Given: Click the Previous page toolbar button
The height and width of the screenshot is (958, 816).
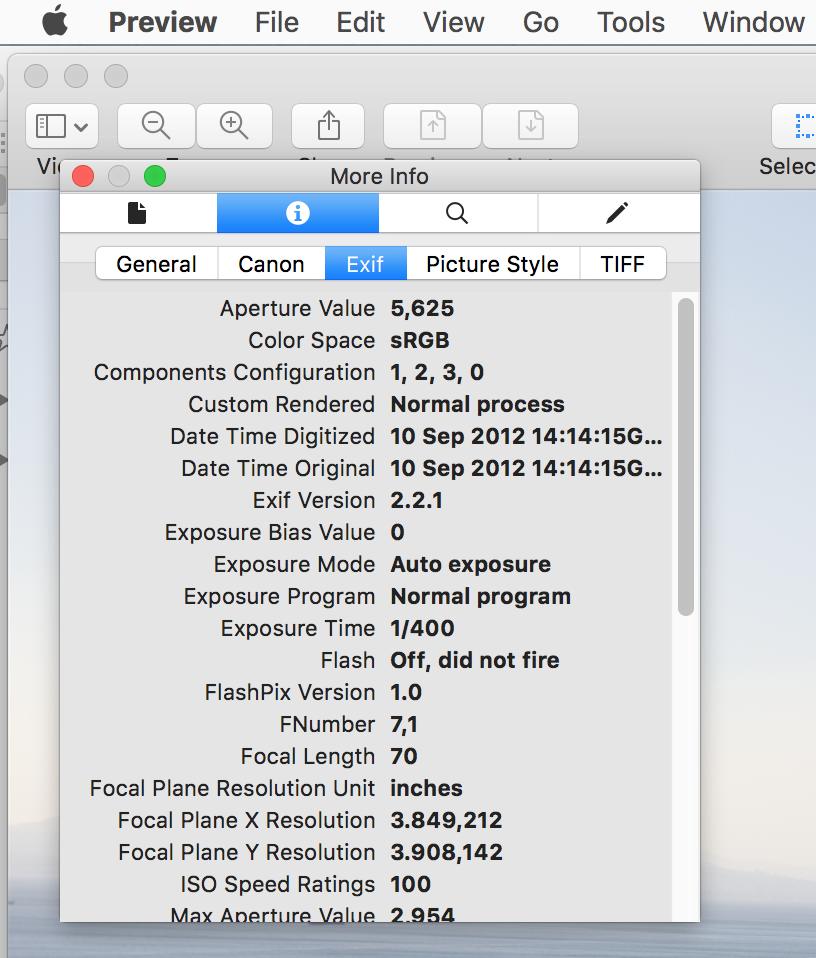Looking at the screenshot, I should (432, 126).
